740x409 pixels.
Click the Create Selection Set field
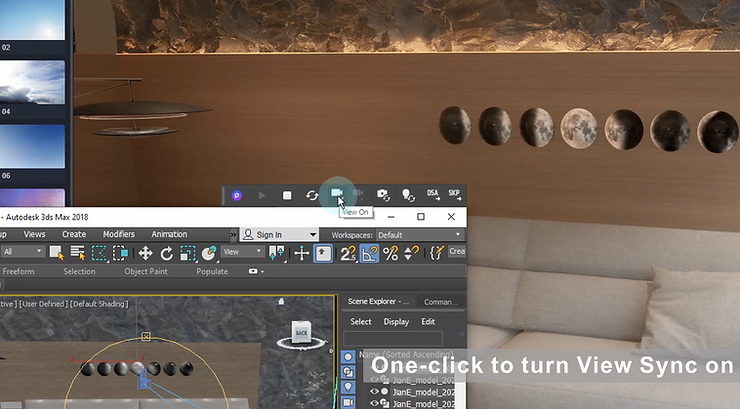[x=457, y=251]
